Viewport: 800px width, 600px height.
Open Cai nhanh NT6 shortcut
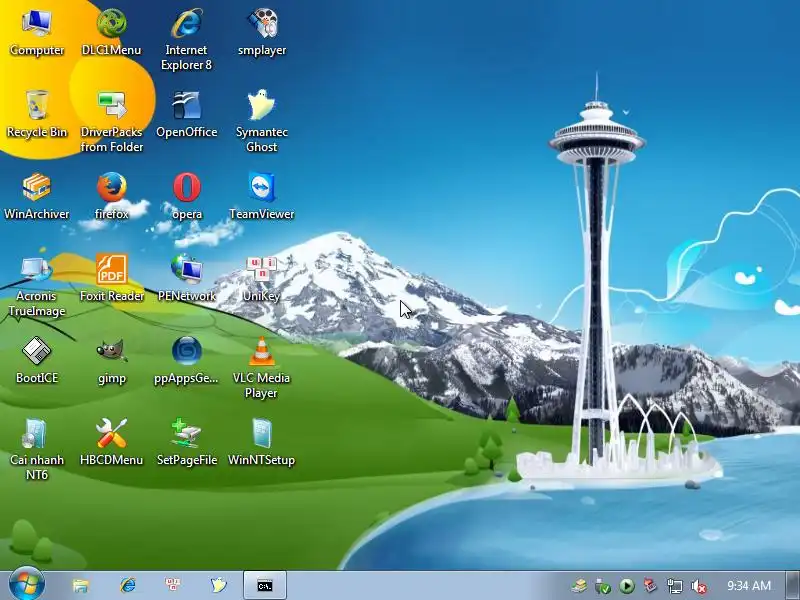click(37, 450)
